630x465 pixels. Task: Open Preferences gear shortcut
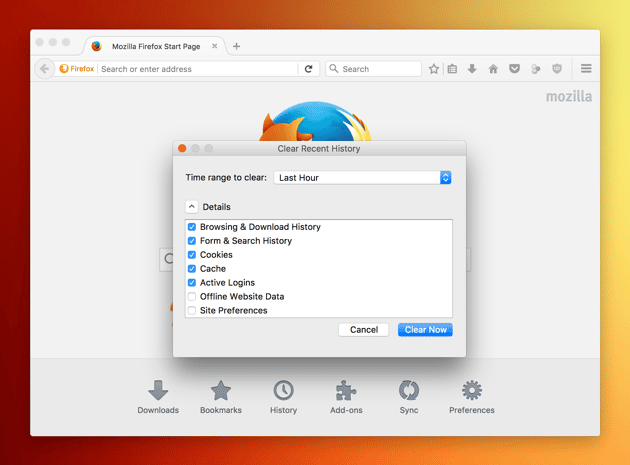472,397
